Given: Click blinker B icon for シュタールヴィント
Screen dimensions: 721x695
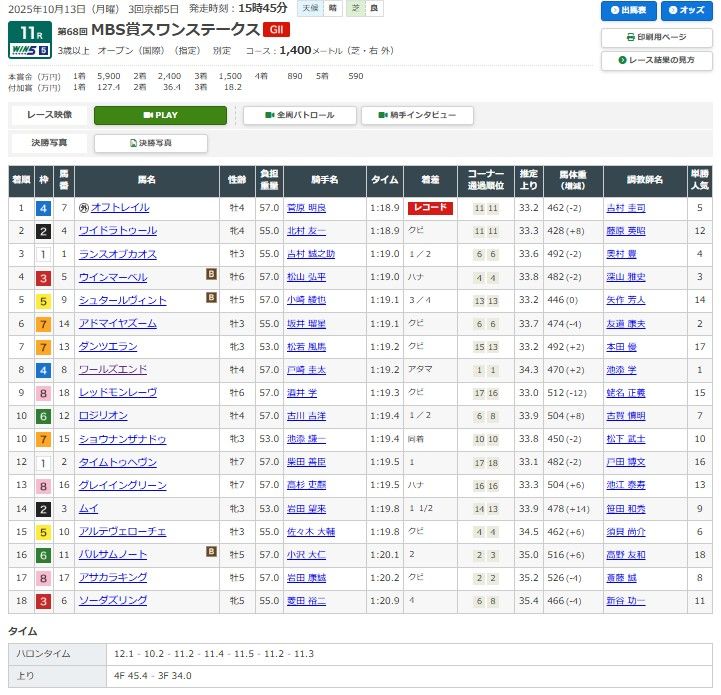Looking at the screenshot, I should coord(211,297).
